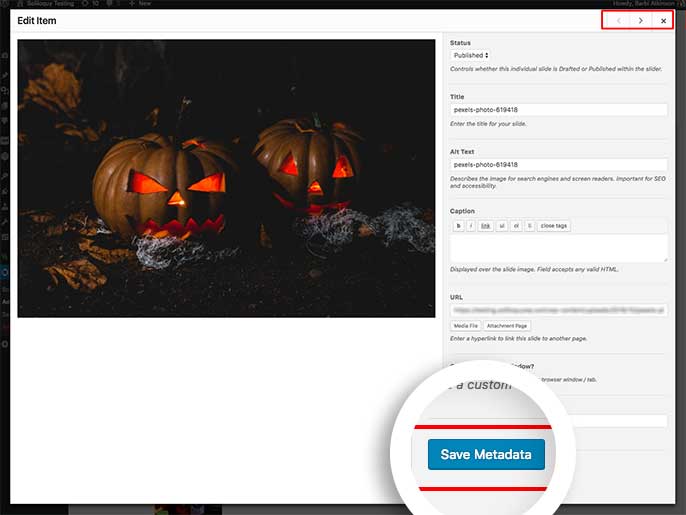Close the Edit Item dialog

[x=663, y=21]
